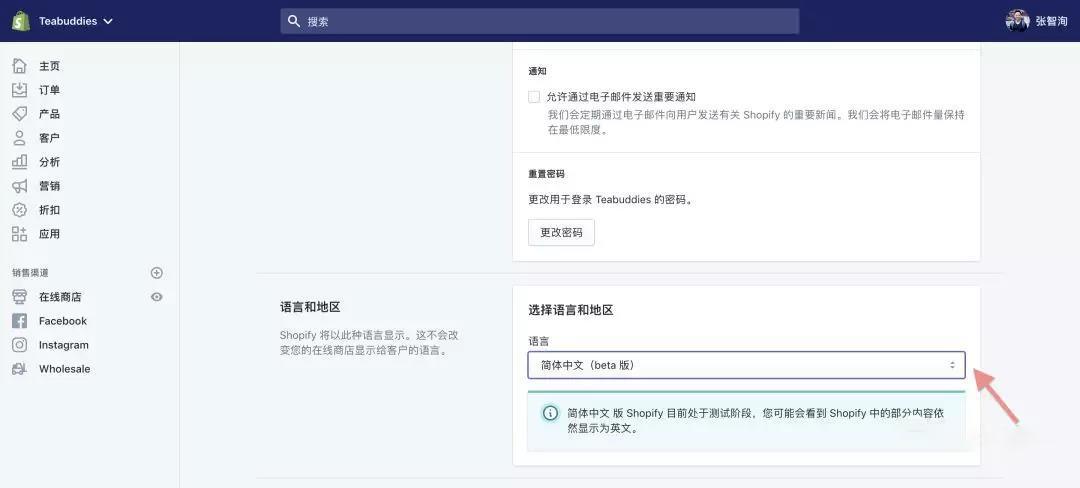Select Instagram sales channel
Image resolution: width=1080 pixels, height=488 pixels.
click(x=63, y=345)
